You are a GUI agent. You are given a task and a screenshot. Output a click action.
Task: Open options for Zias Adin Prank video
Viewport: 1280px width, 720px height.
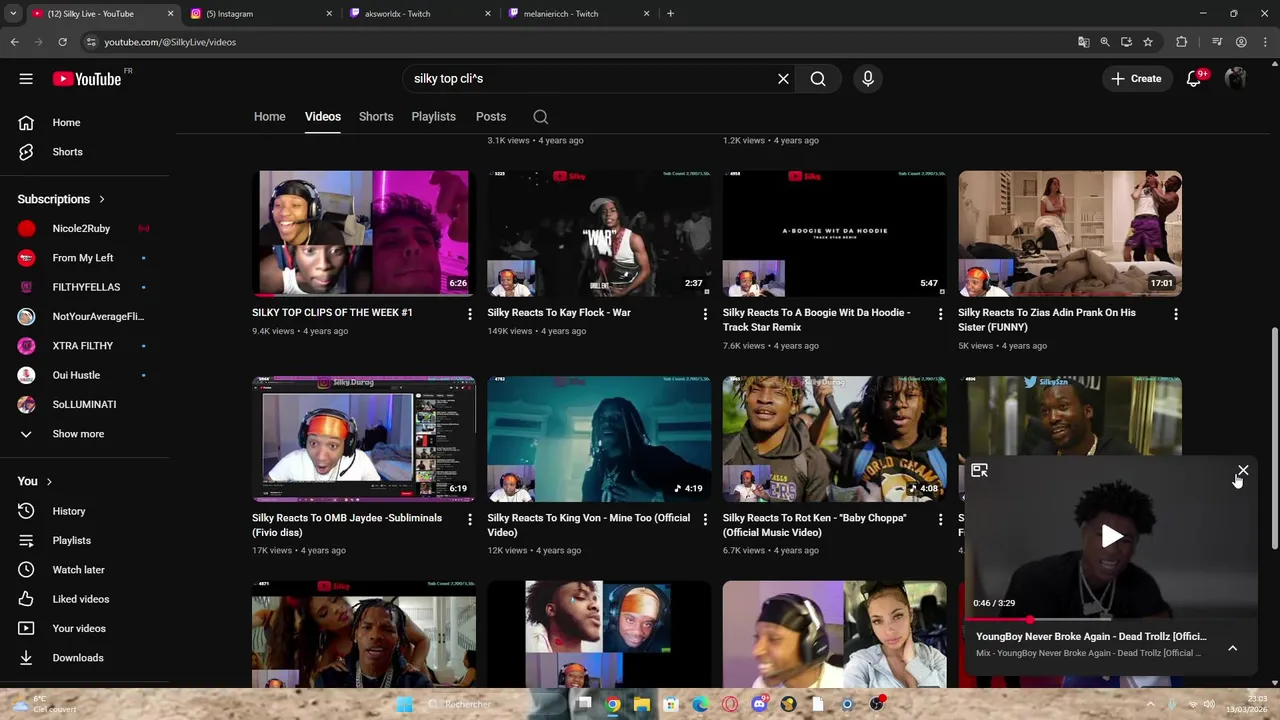[x=1176, y=314]
